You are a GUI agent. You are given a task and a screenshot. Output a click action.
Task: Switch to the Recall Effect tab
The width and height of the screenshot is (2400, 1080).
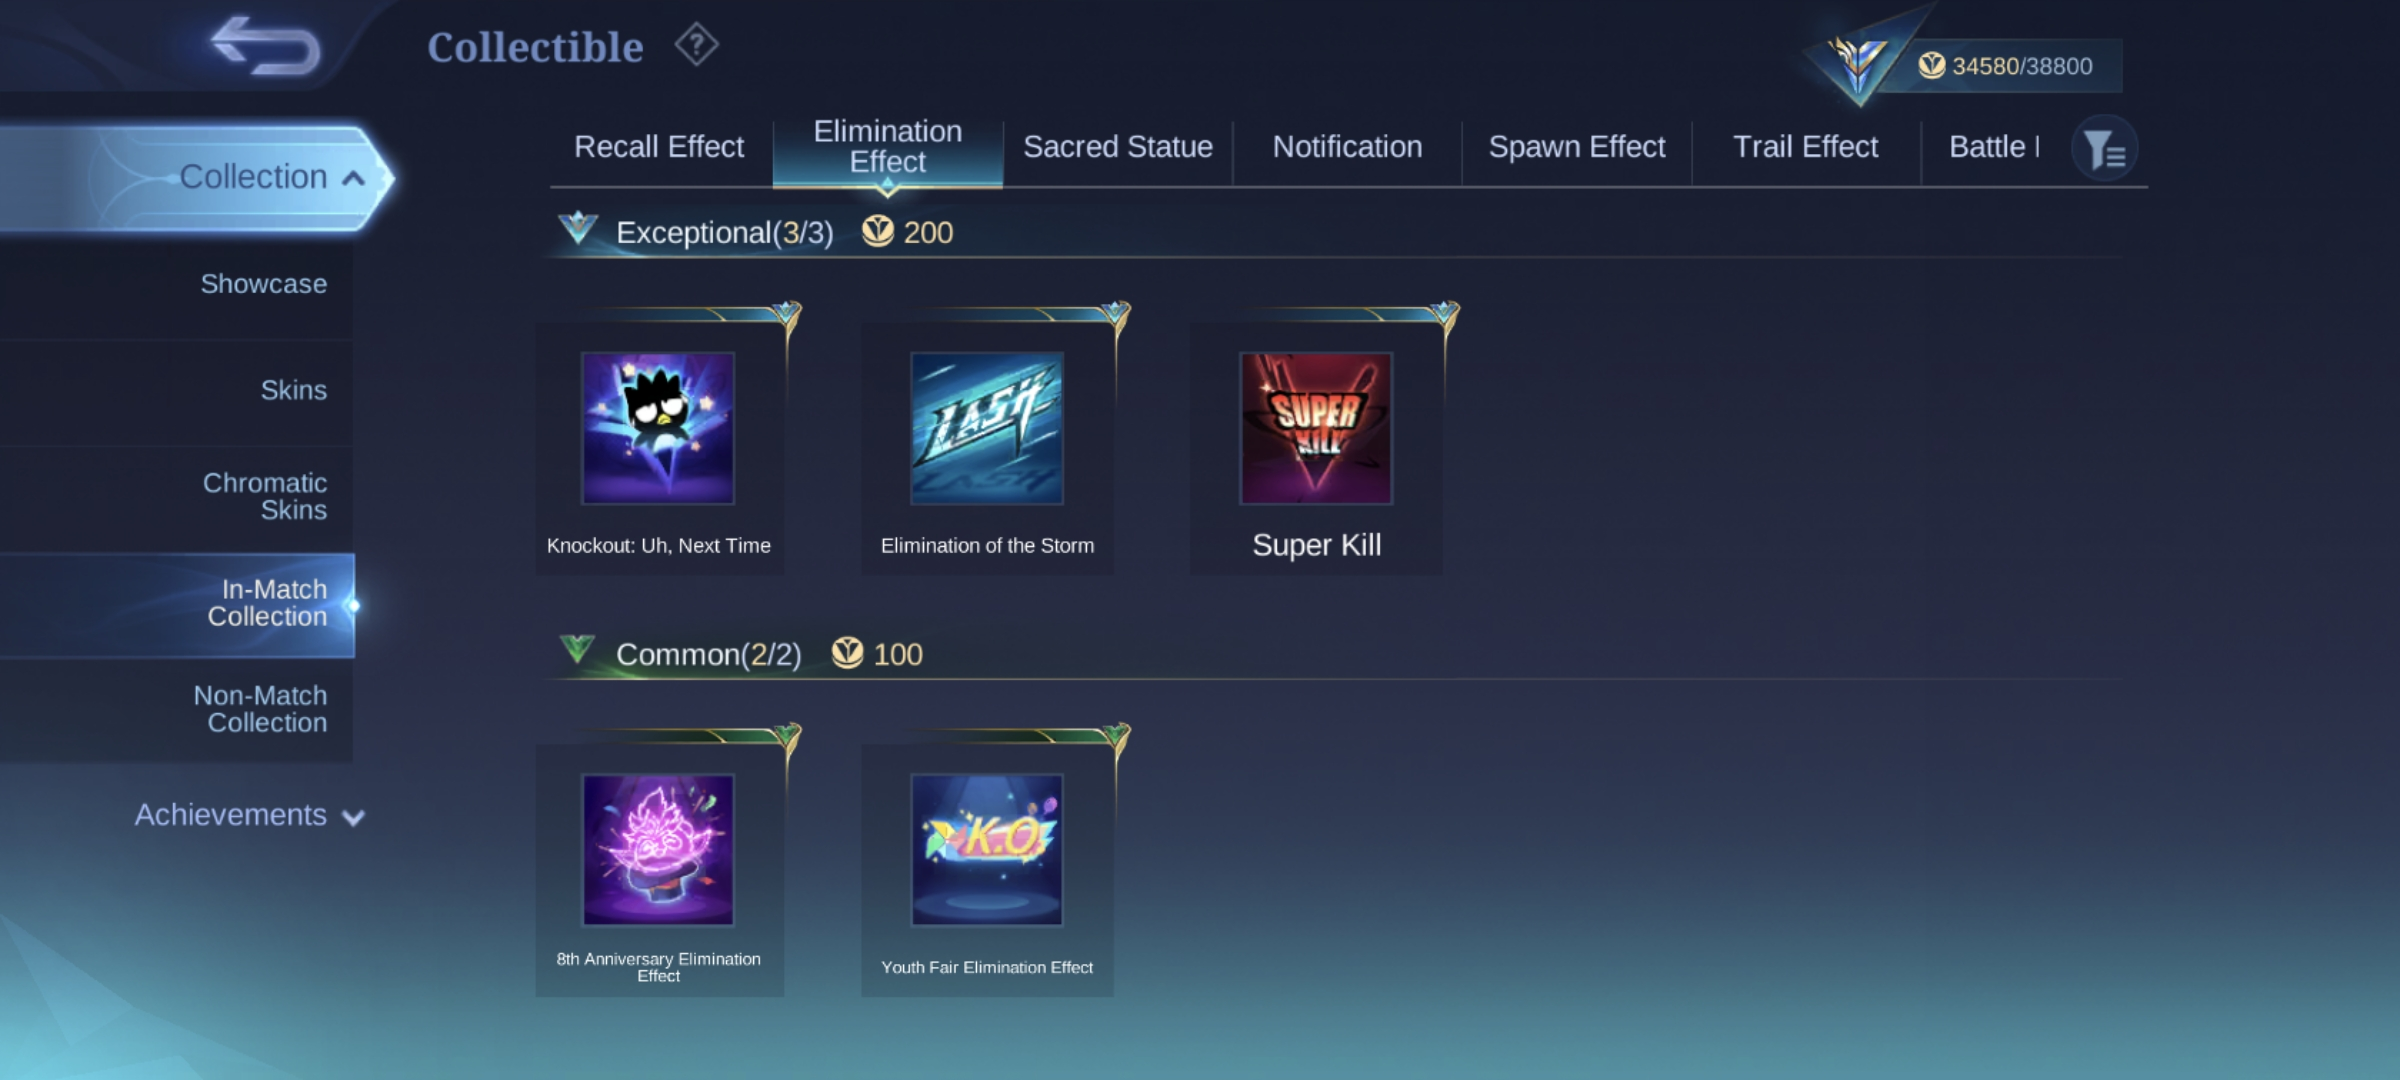[x=659, y=147]
